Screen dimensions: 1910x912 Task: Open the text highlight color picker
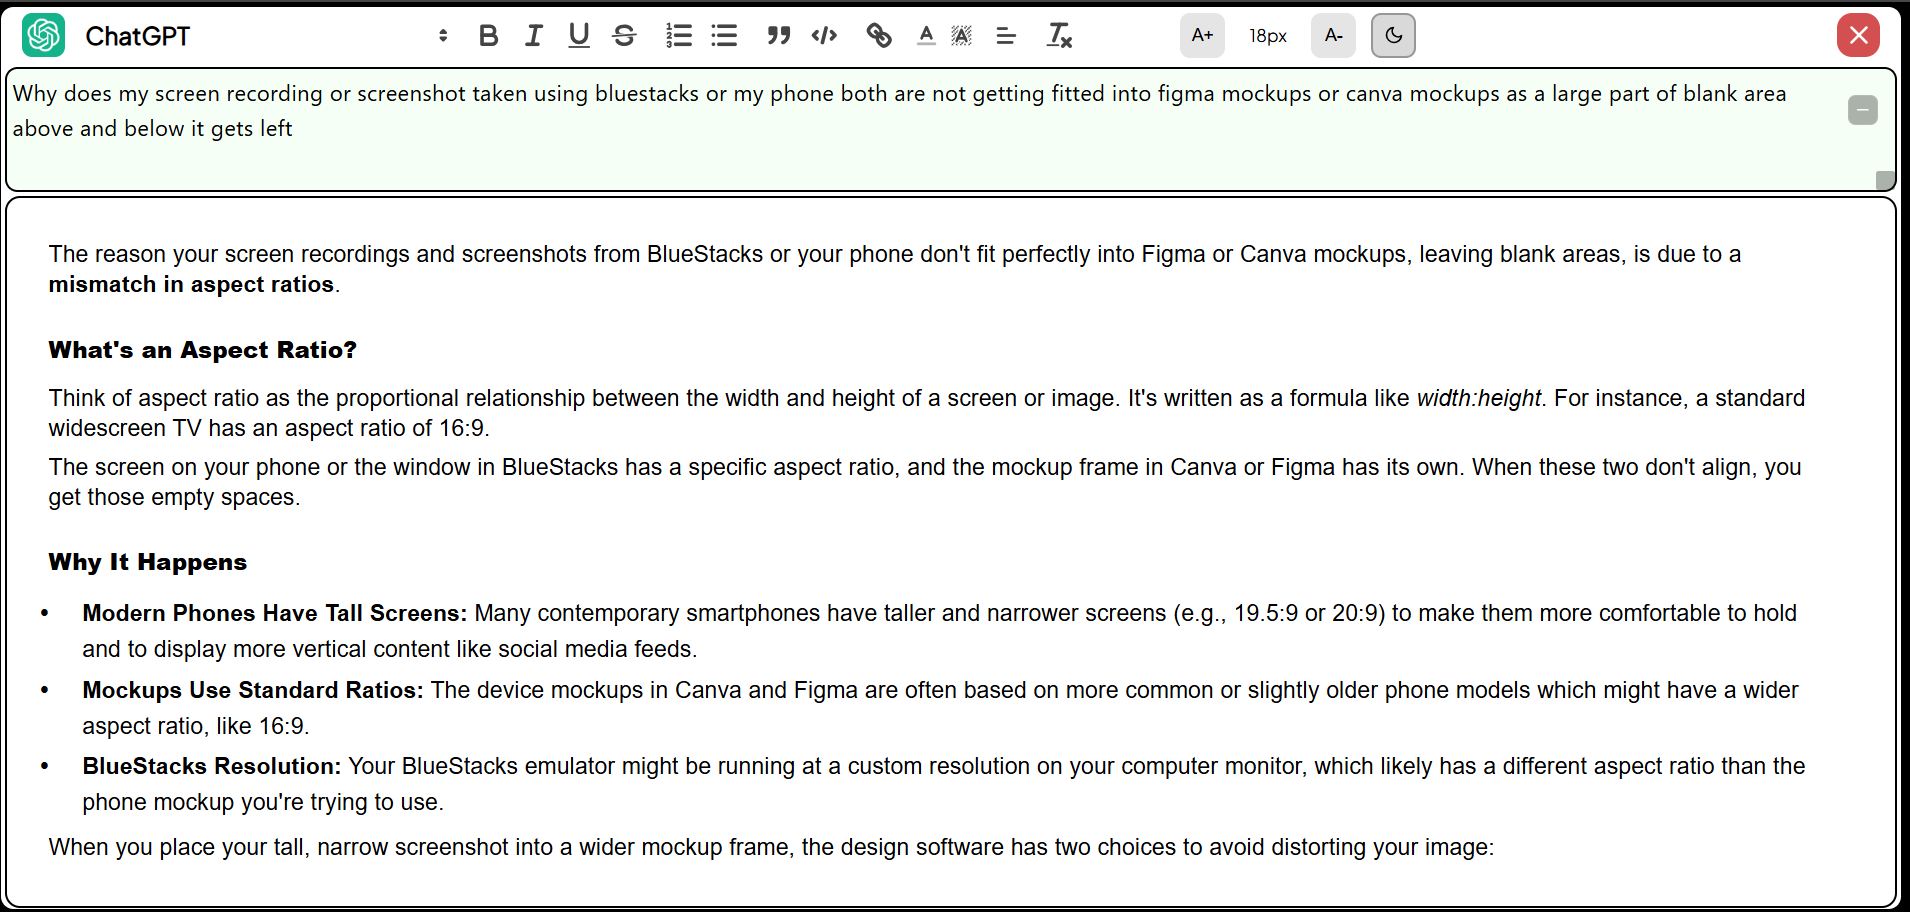click(x=961, y=36)
